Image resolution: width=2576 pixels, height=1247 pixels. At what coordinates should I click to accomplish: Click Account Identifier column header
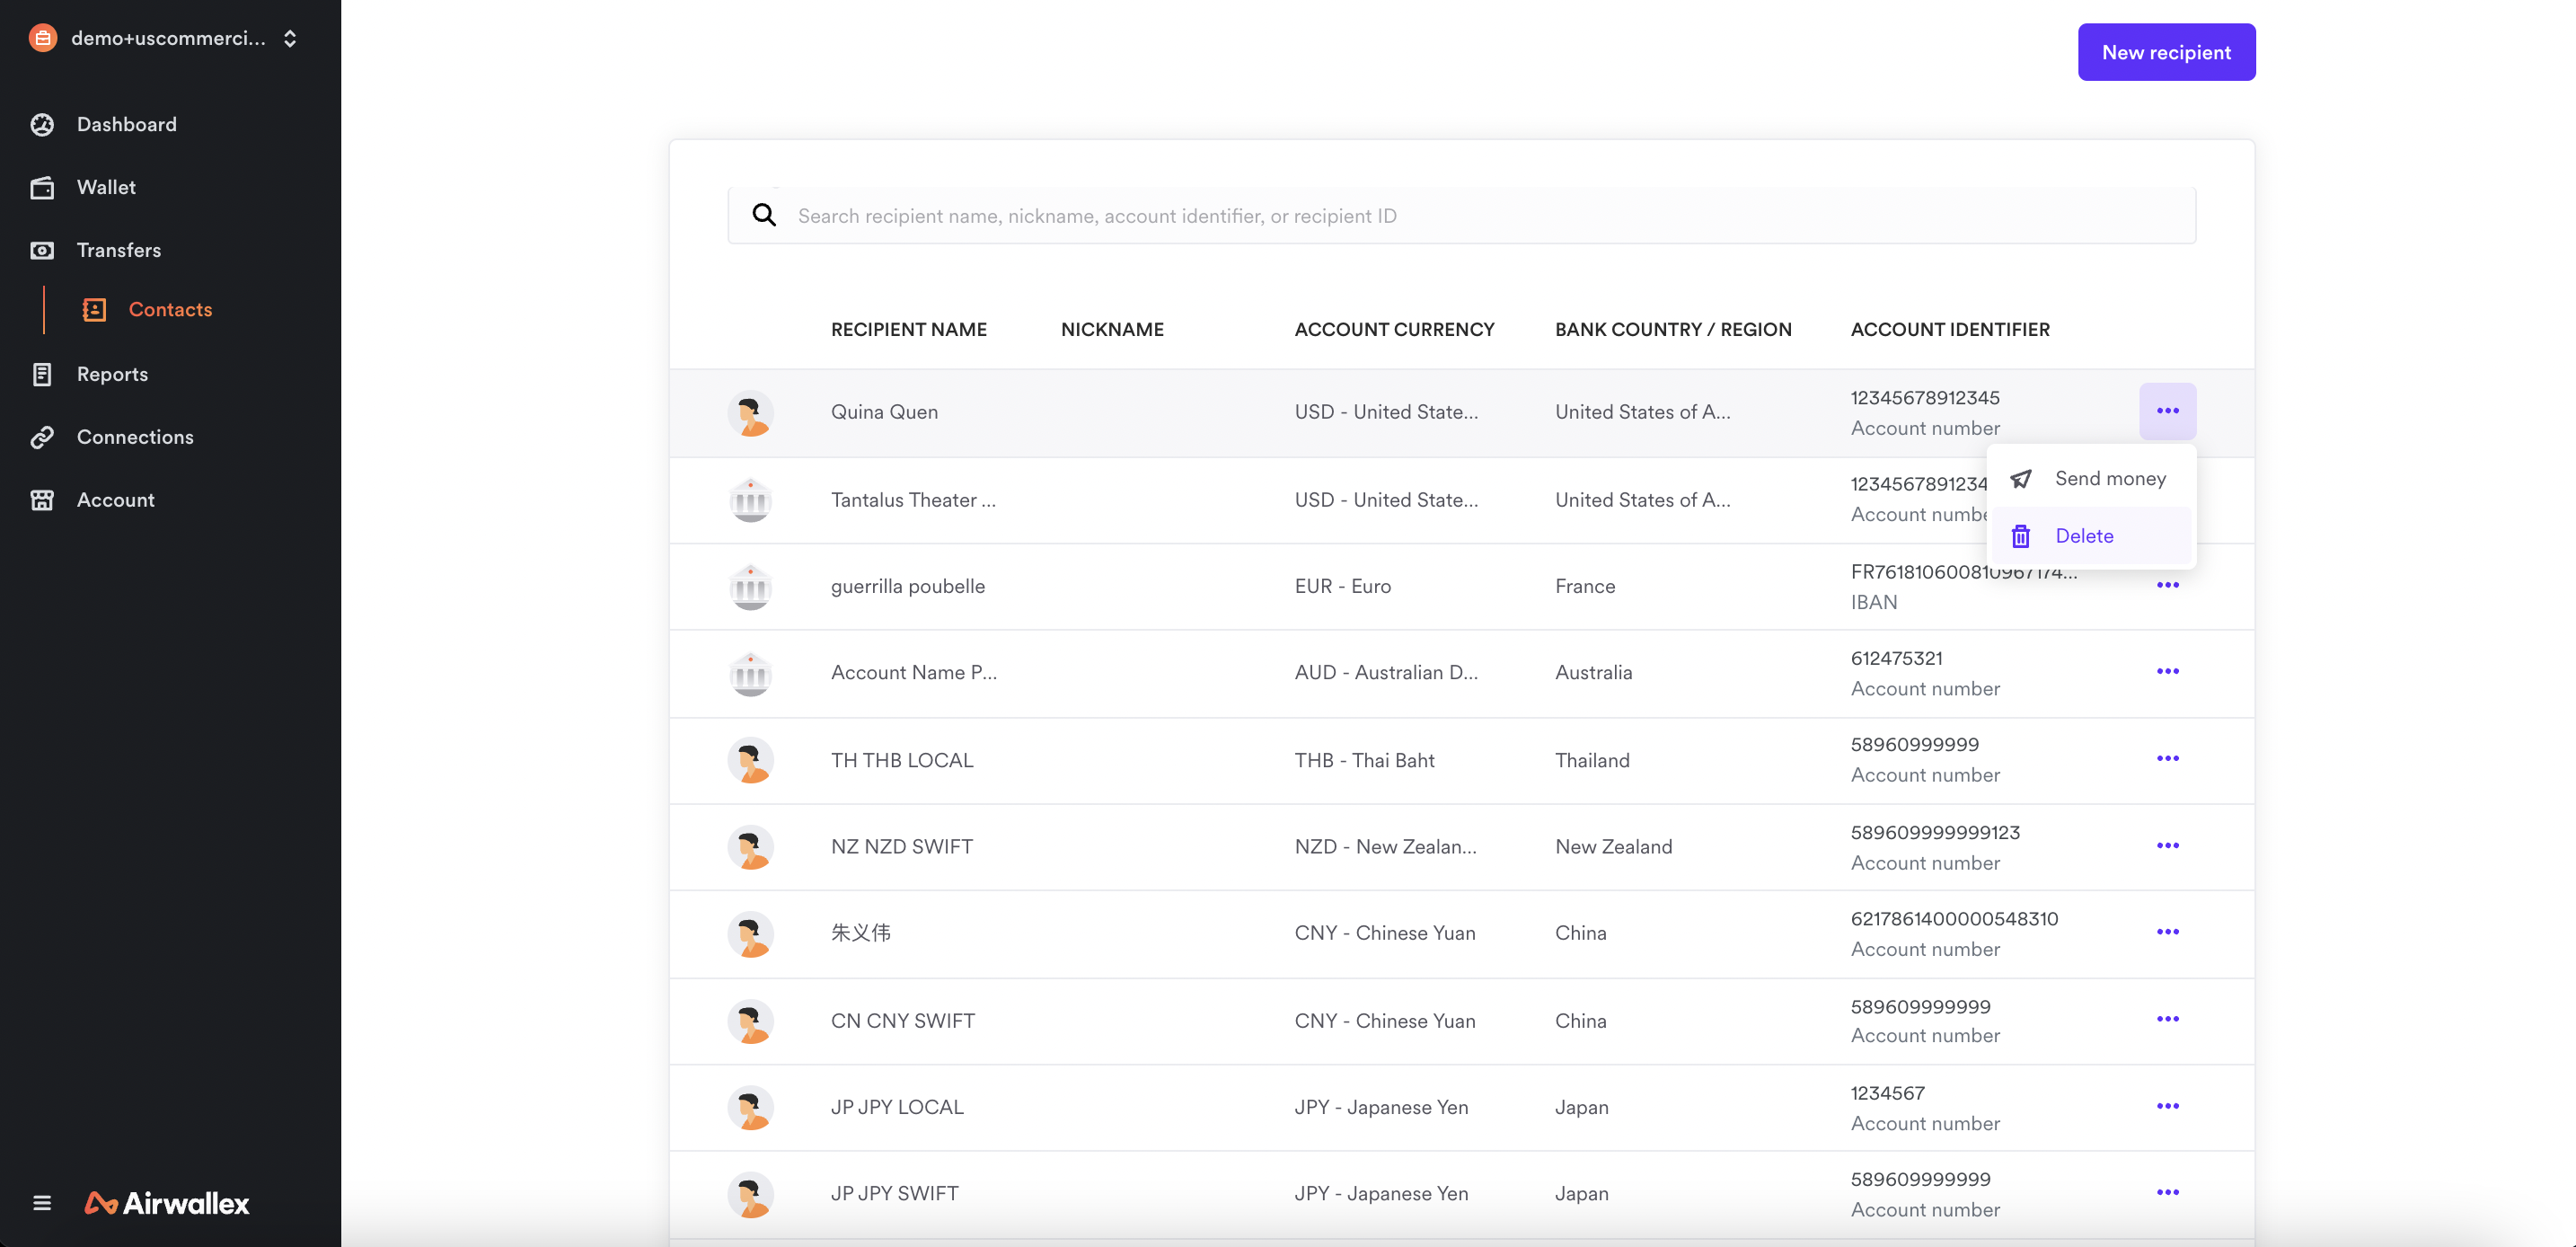pos(1949,330)
